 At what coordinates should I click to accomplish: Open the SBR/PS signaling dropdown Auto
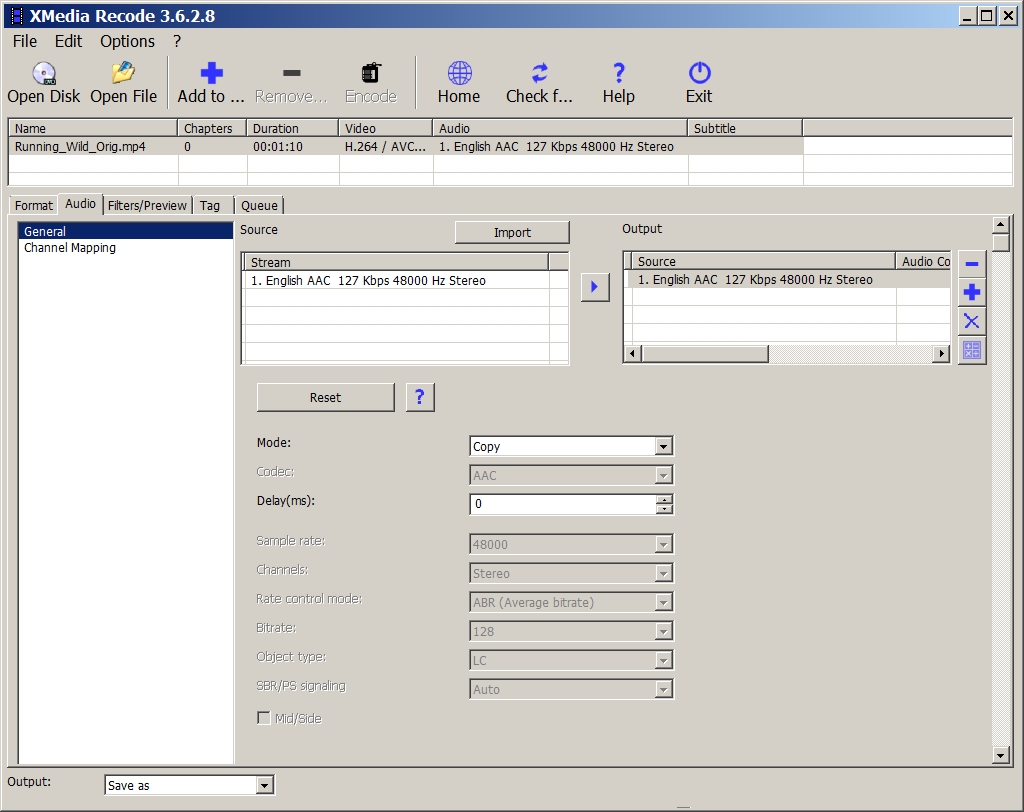tap(663, 689)
